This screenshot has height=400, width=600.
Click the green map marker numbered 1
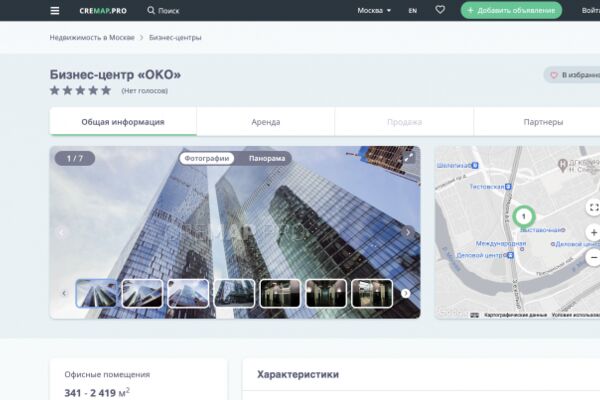[x=524, y=217]
